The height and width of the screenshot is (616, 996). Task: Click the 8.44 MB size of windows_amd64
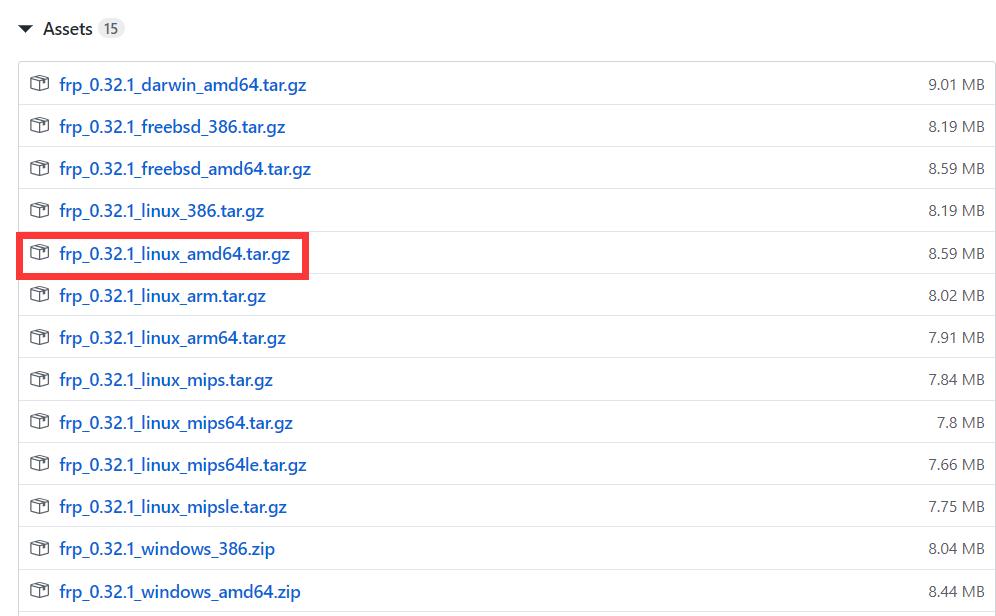tap(956, 591)
